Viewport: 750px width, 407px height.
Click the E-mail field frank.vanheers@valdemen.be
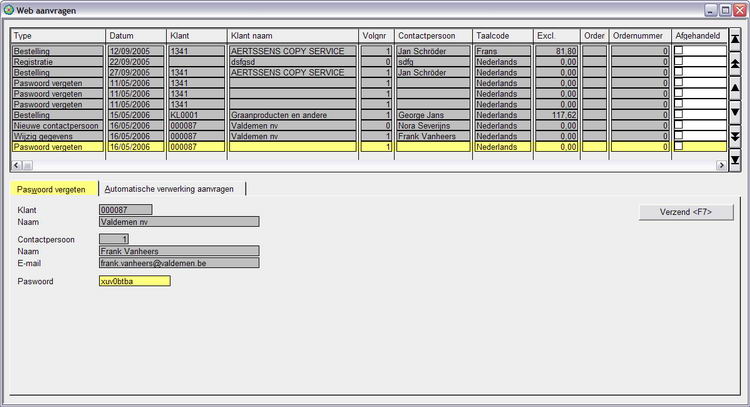pos(179,263)
